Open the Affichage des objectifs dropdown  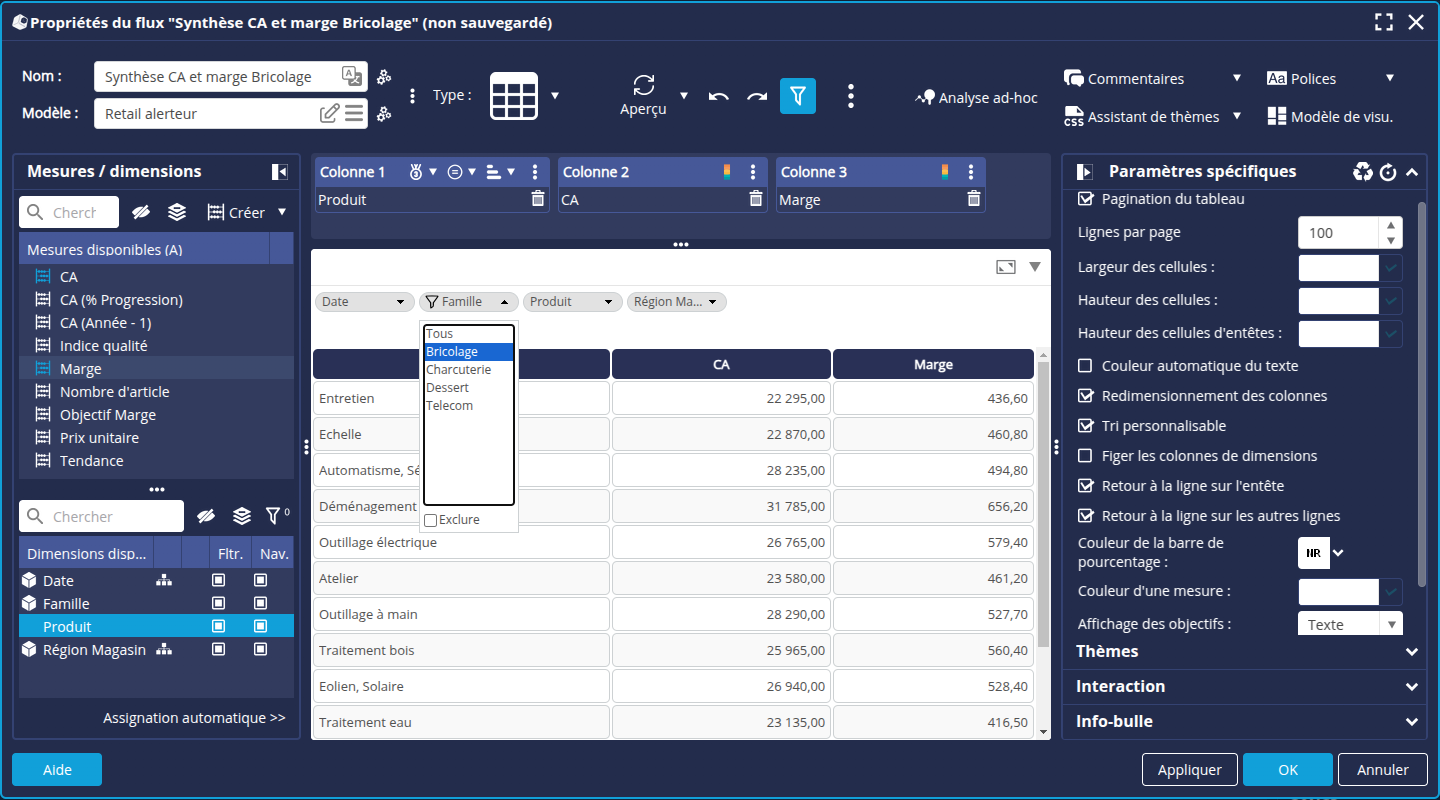pyautogui.click(x=1349, y=624)
